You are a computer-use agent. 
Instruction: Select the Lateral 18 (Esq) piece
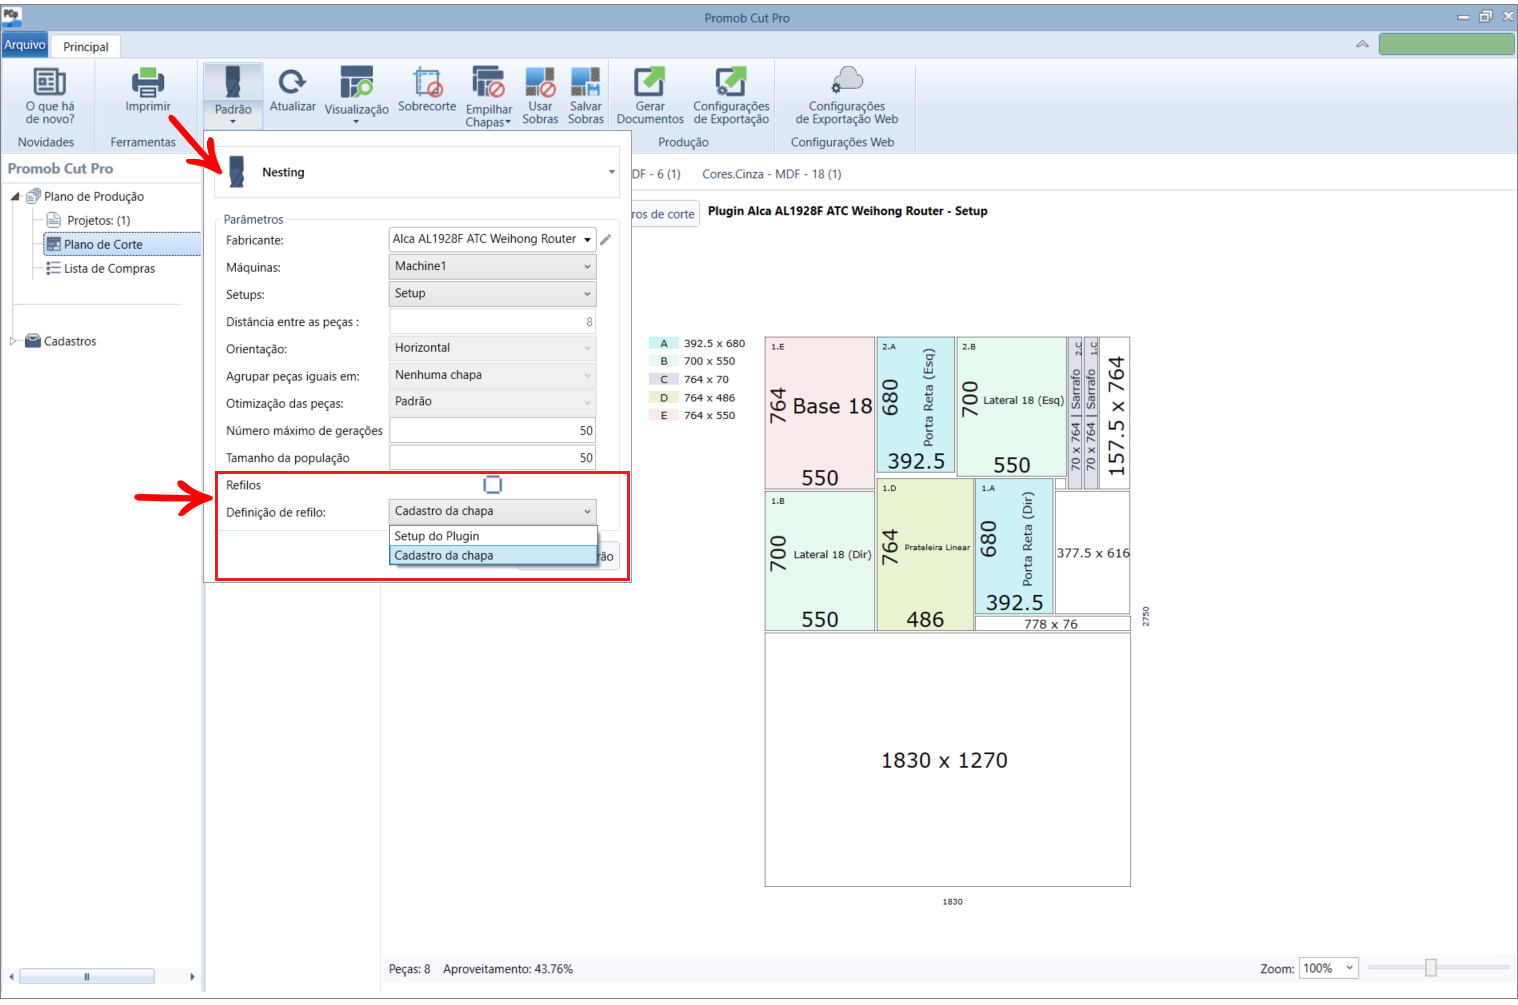(1011, 407)
